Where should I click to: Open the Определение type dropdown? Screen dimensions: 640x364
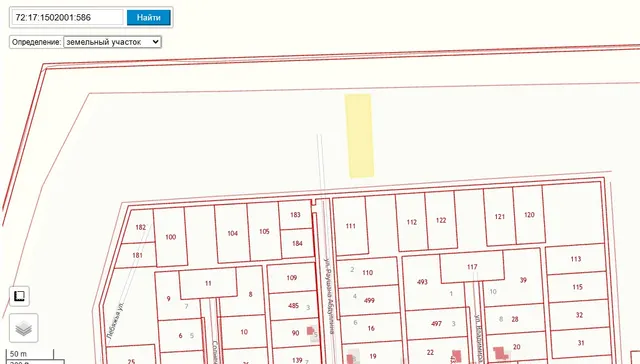[112, 42]
